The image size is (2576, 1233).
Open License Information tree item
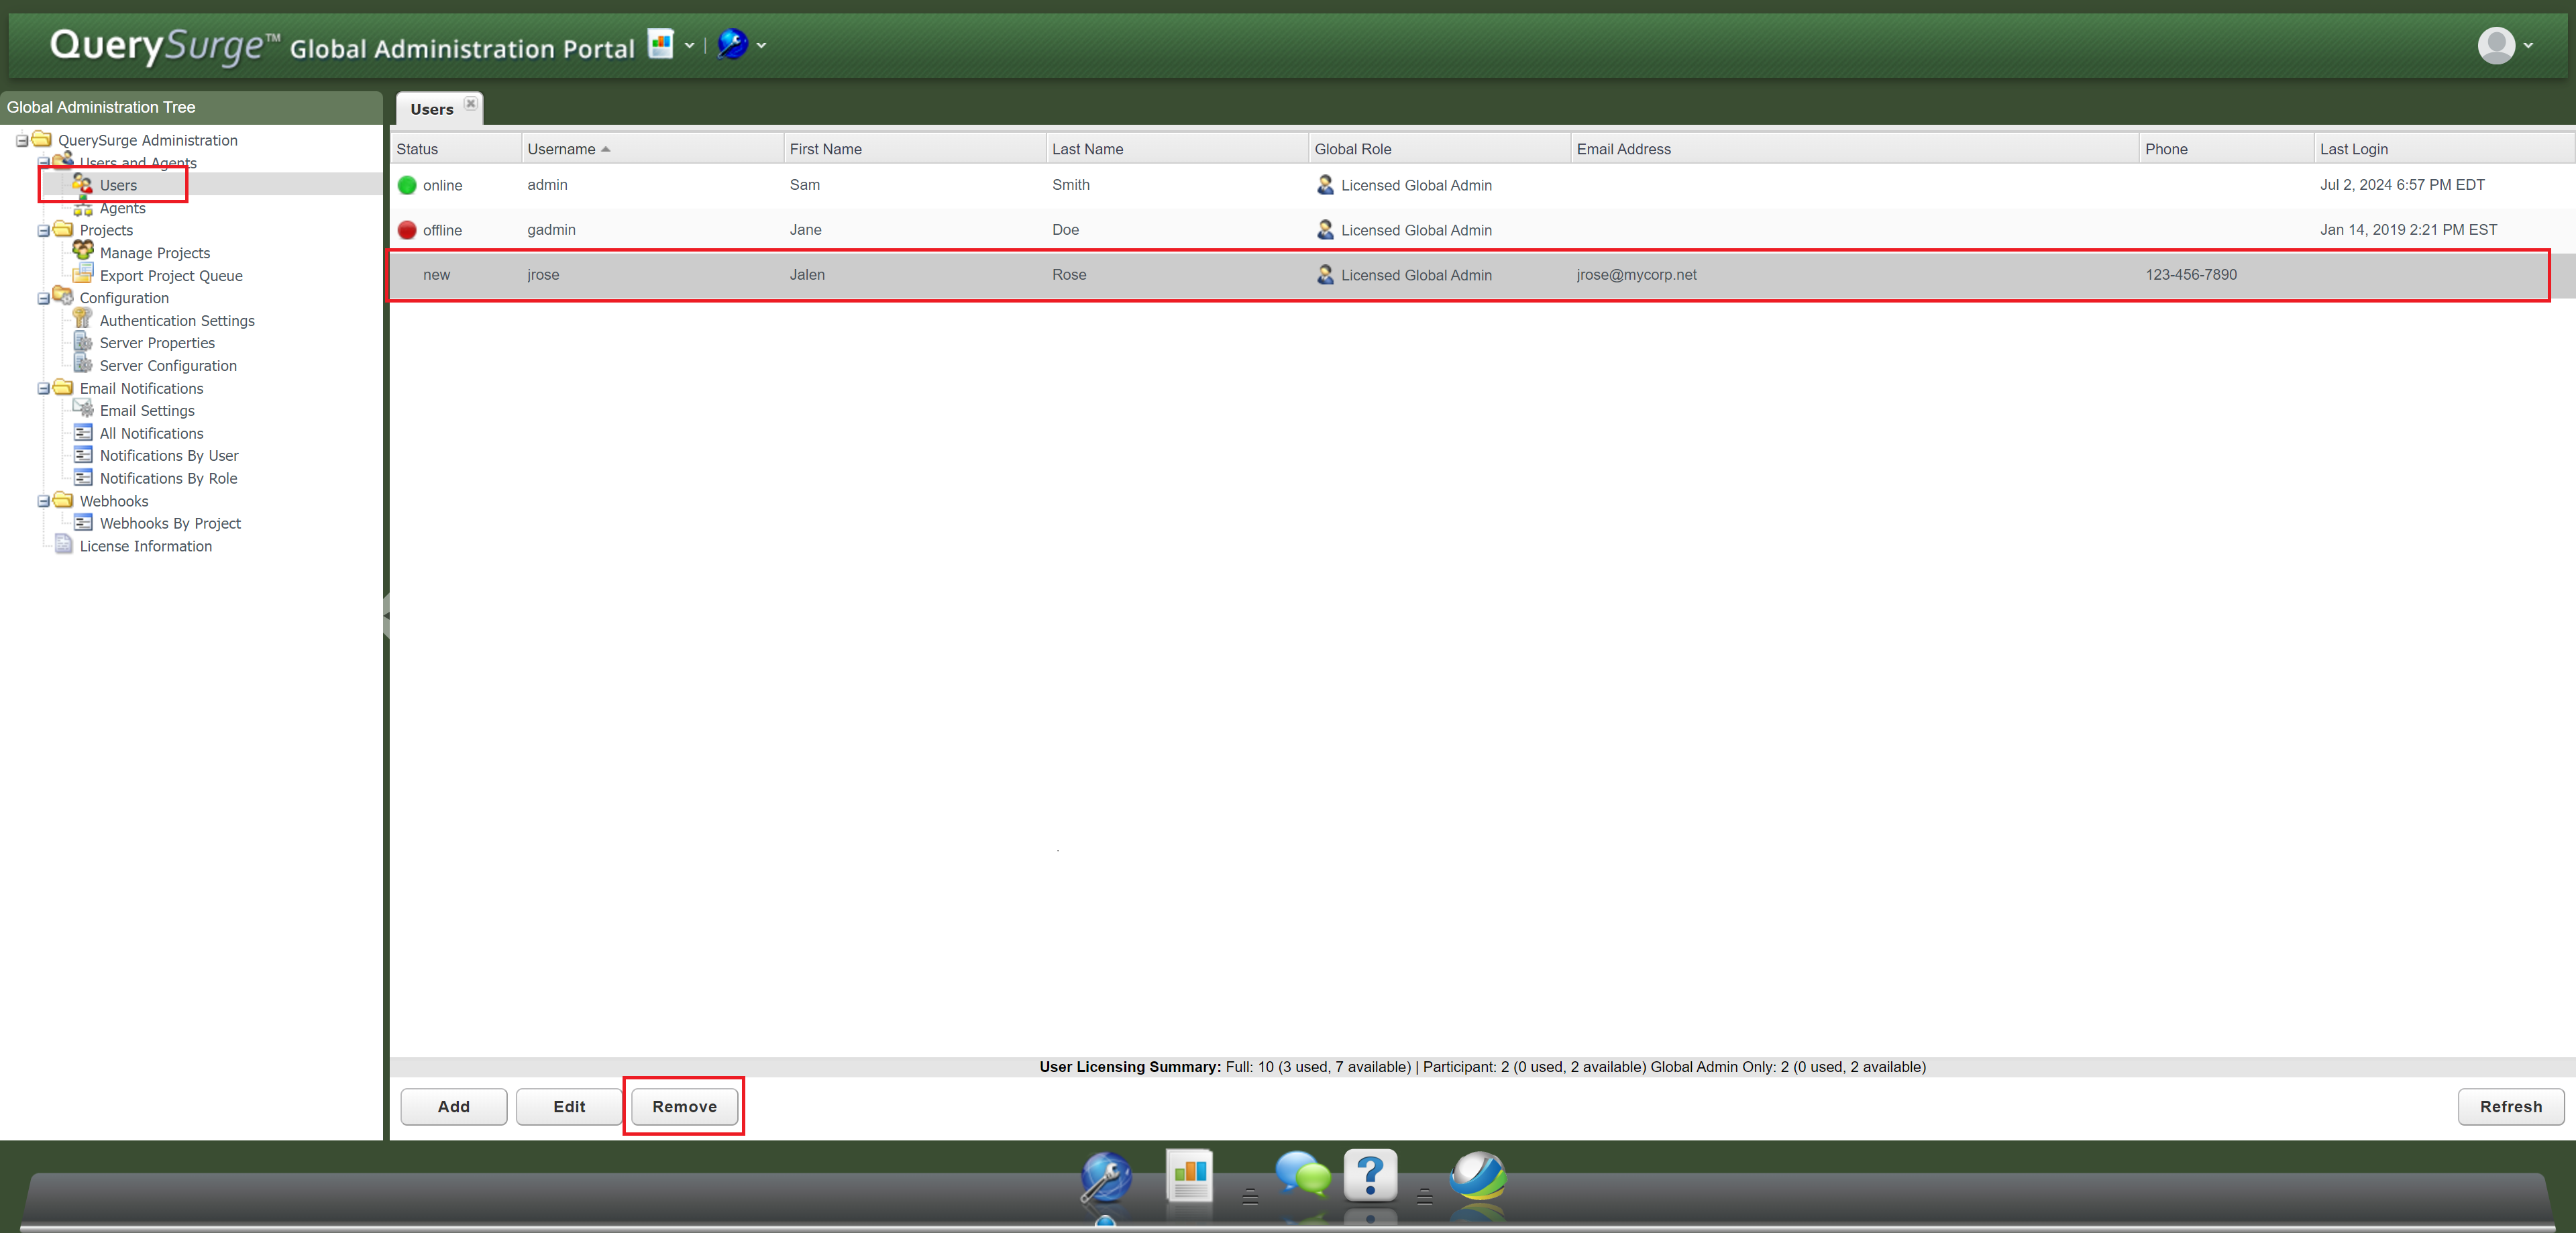click(x=146, y=547)
